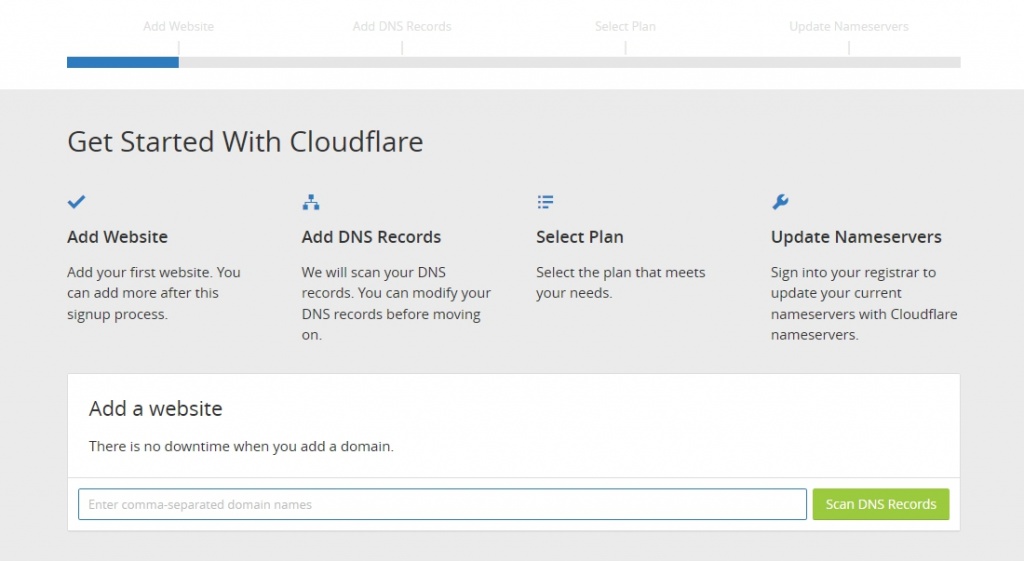Select the Update Nameservers progress step label
The image size is (1024, 561).
pos(848,26)
